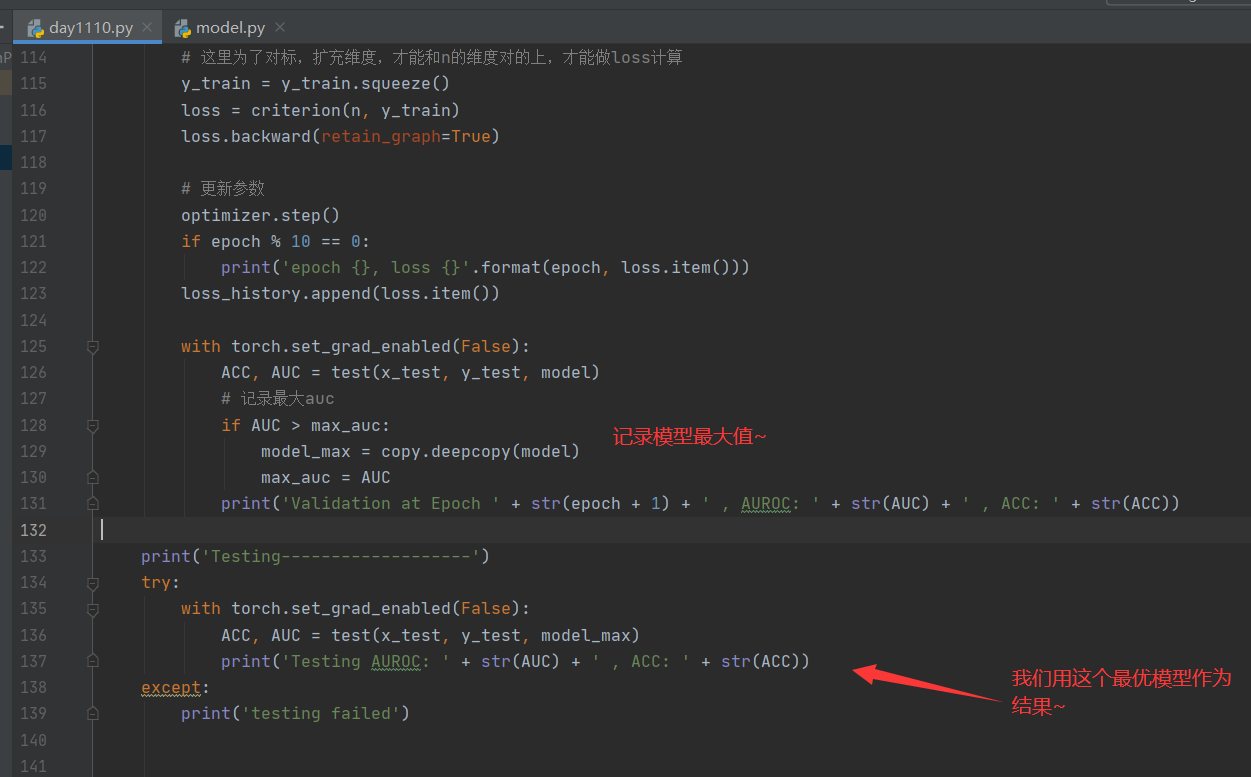The image size is (1251, 777).
Task: Click the comment on line 114
Action: (432, 57)
